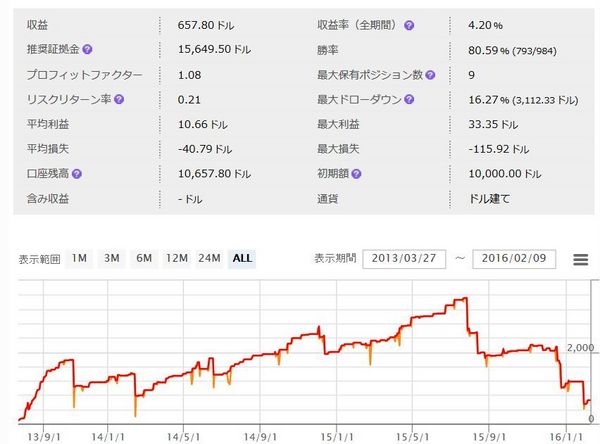The height and width of the screenshot is (444, 600).
Task: Open help icon beside 初期額
Action: [356, 174]
